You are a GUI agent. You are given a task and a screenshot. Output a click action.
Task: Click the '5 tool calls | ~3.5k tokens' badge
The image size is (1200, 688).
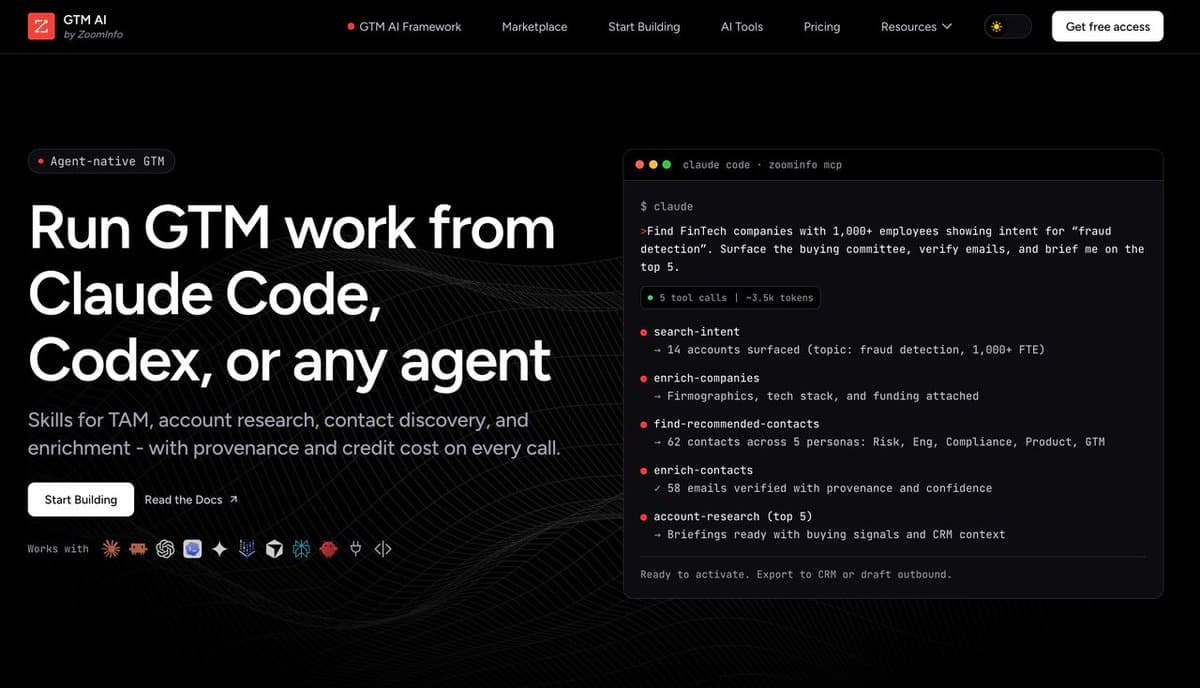[731, 297]
